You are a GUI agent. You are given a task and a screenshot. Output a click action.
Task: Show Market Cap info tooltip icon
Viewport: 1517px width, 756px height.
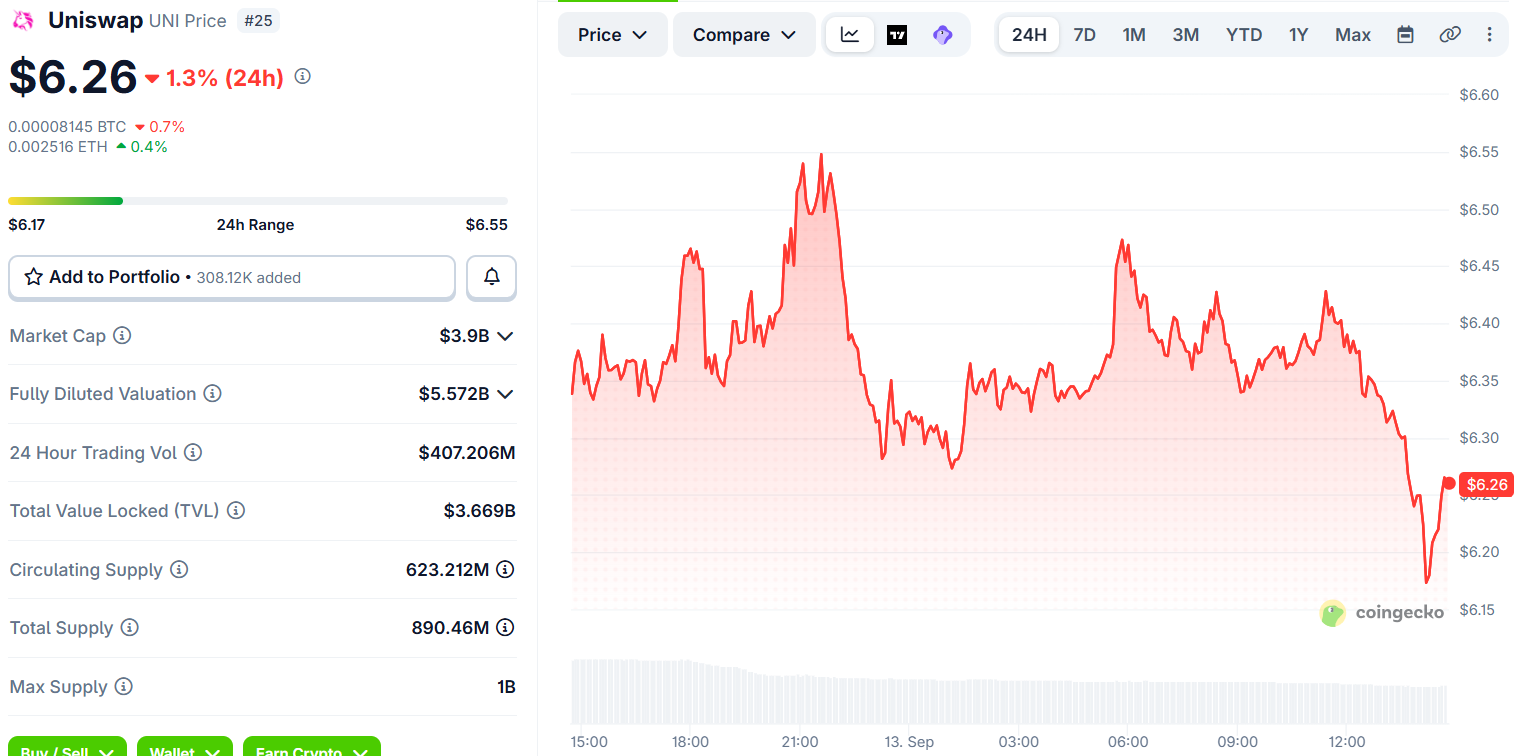[122, 336]
